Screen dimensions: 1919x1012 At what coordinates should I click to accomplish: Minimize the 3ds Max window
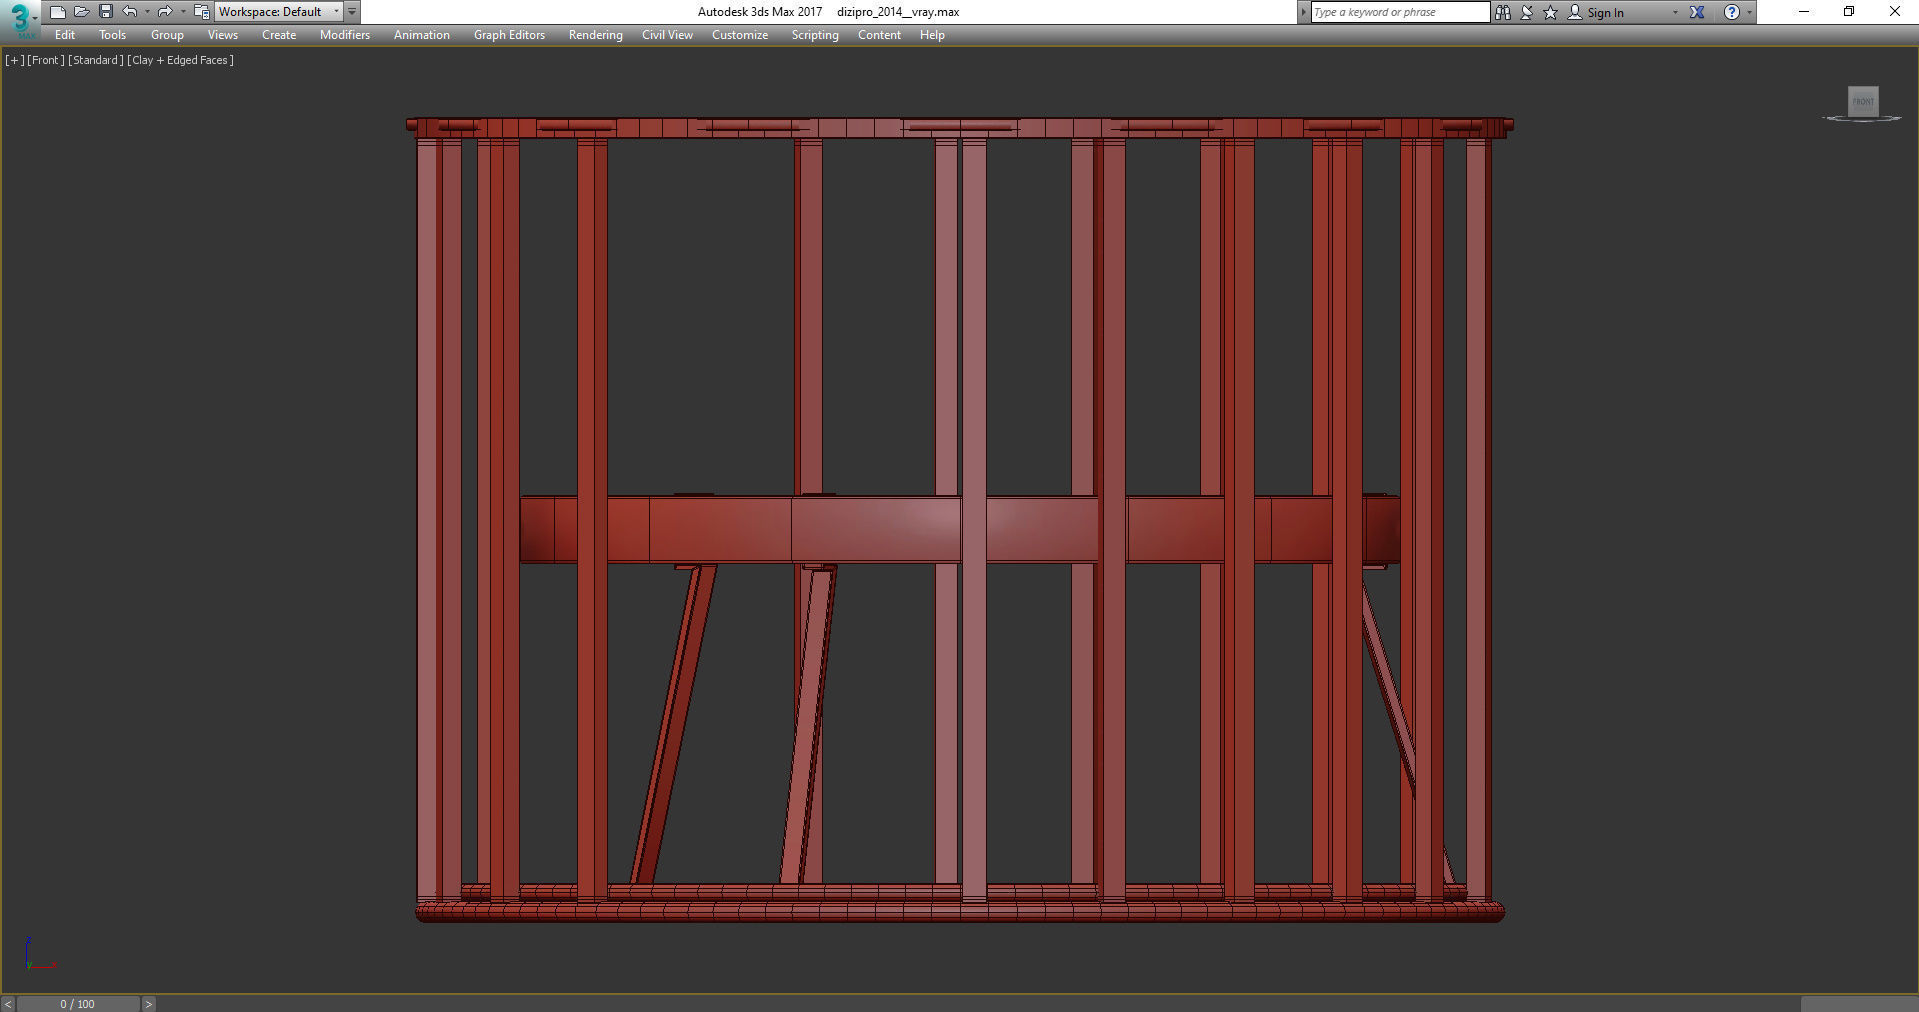[x=1804, y=12]
